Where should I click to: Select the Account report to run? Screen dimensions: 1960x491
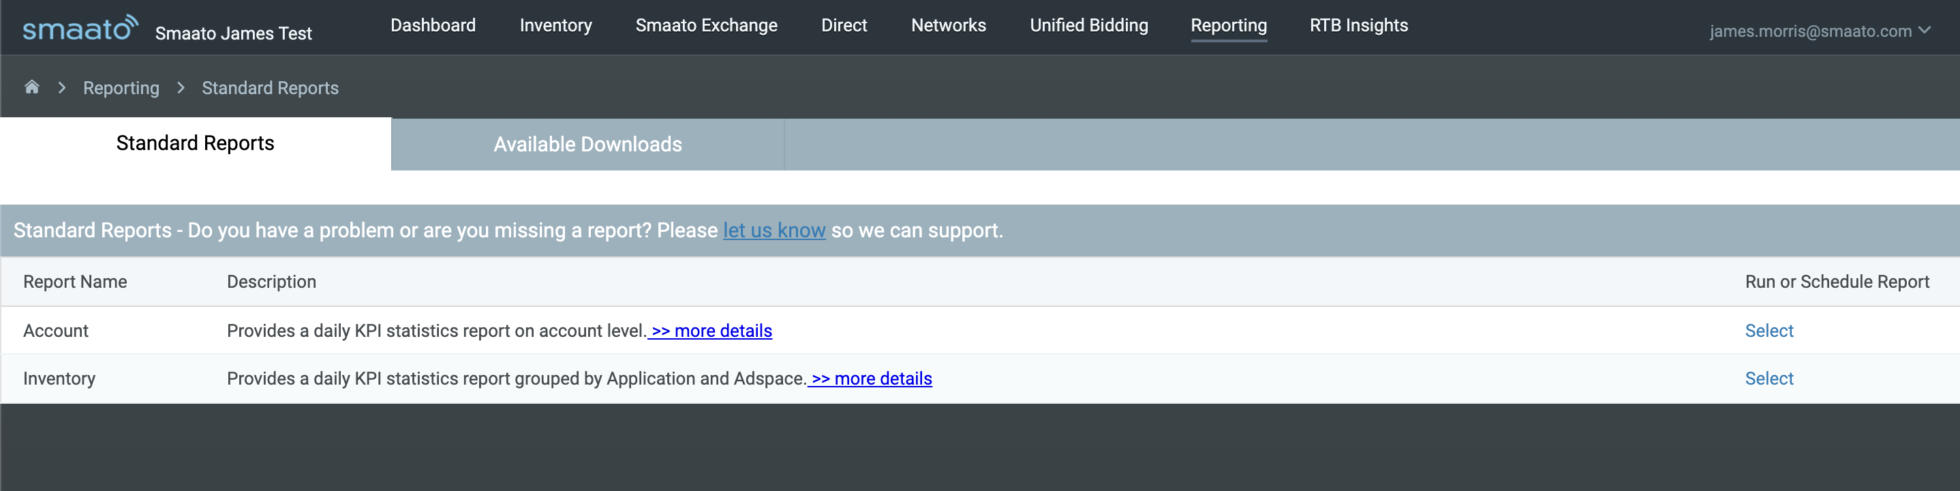[1769, 331]
